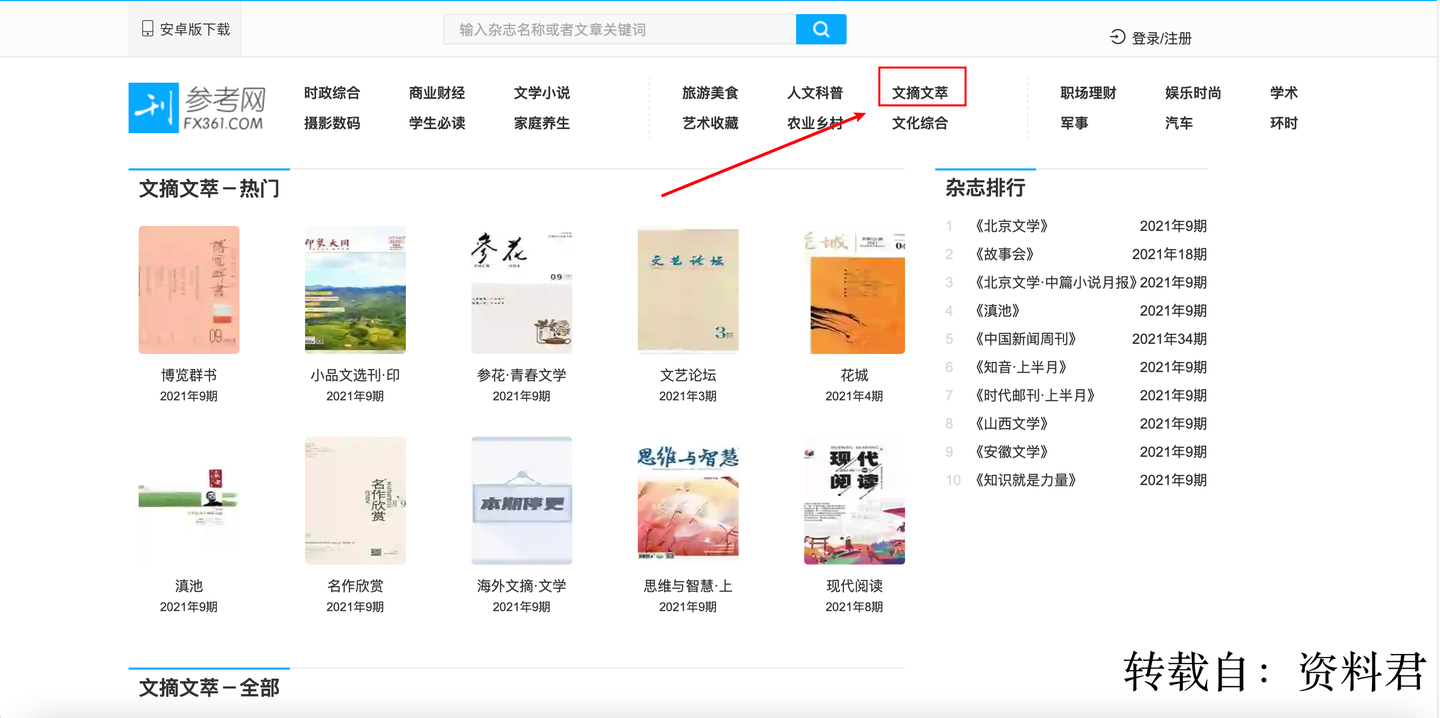Viewport: 1440px width, 718px height.
Task: Open 《知音·上半月》 ranking entry
Action: point(1021,367)
